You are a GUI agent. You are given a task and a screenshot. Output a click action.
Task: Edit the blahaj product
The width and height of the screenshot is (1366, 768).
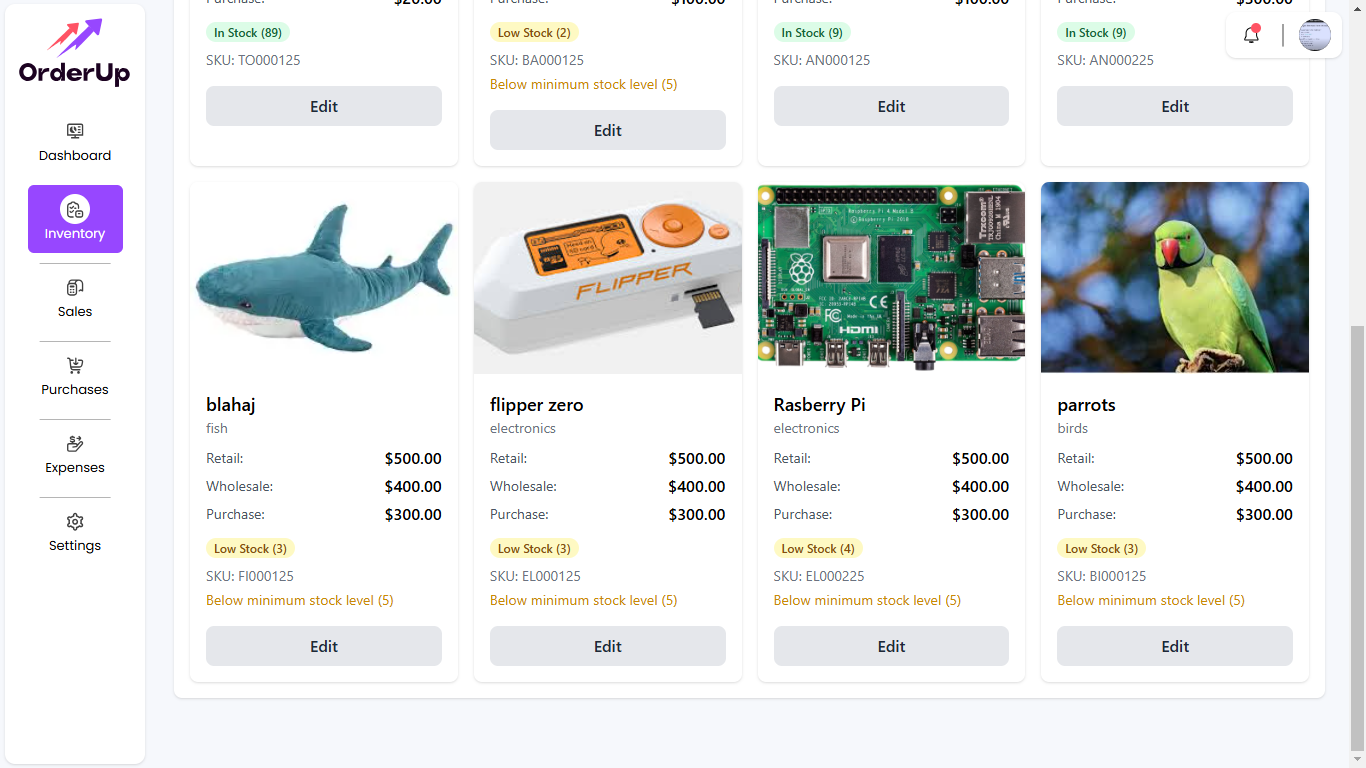click(324, 646)
